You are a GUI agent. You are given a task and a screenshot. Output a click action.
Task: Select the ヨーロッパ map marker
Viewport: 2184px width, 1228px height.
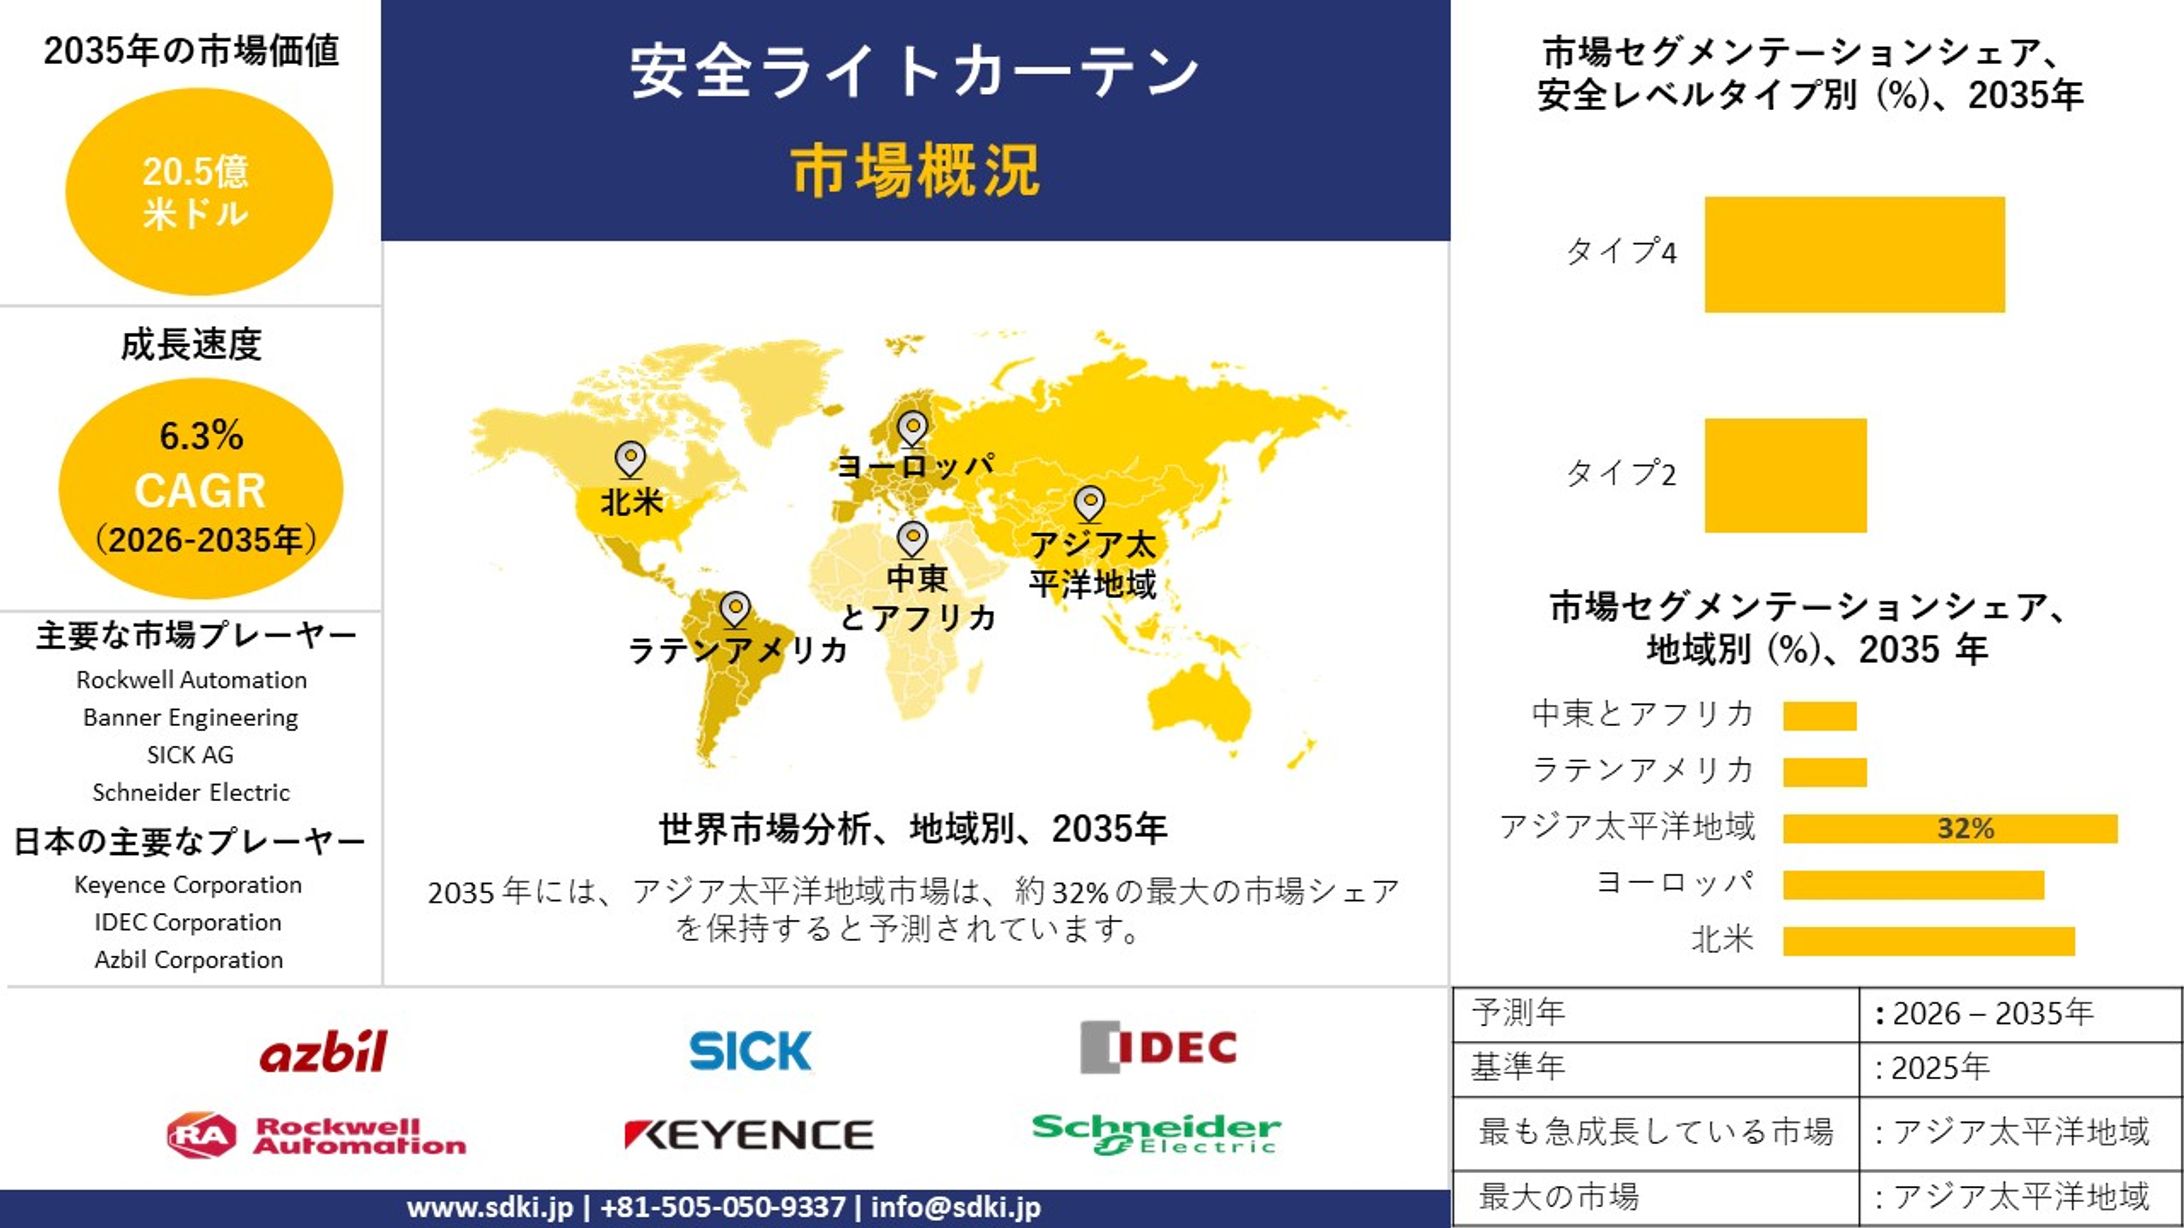click(912, 424)
